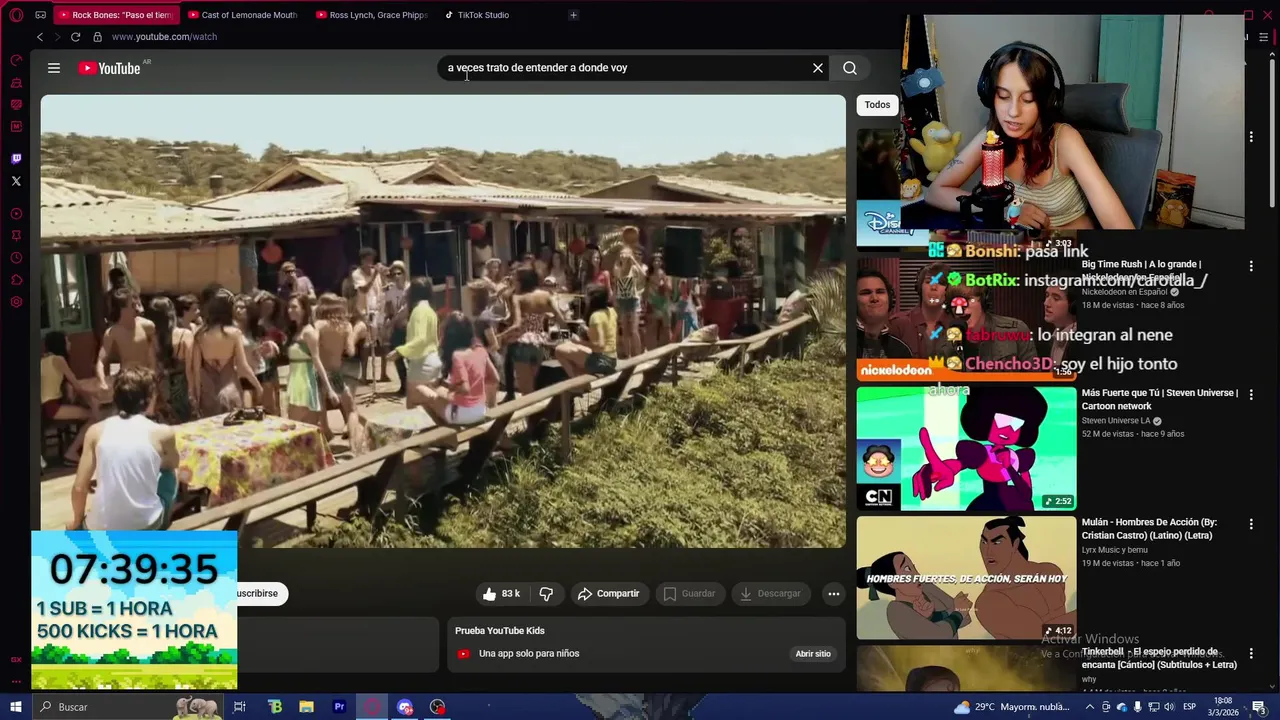The image size is (1280, 720).
Task: Select the Todos filter chip
Action: [x=877, y=105]
